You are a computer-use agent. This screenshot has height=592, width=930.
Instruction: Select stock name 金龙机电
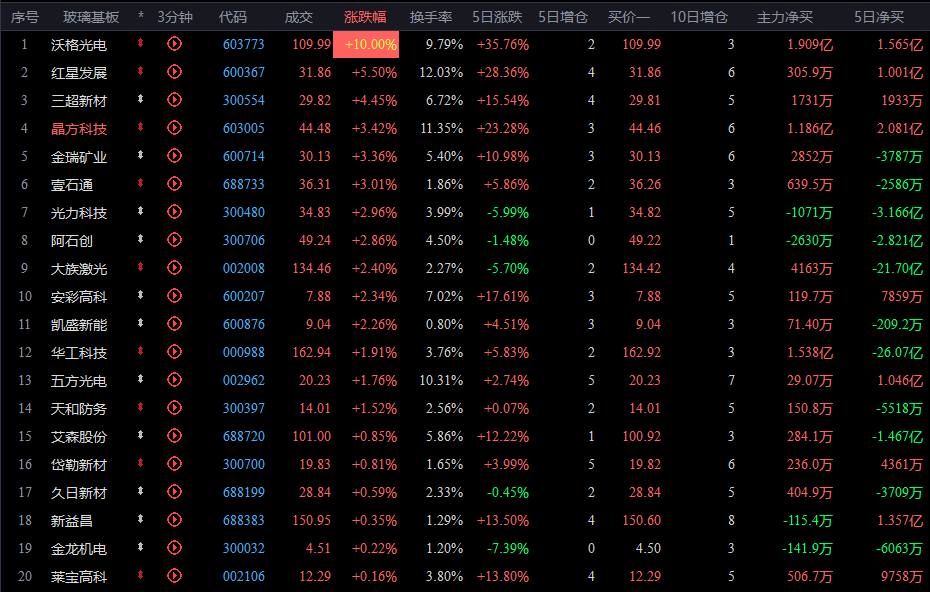click(x=79, y=549)
